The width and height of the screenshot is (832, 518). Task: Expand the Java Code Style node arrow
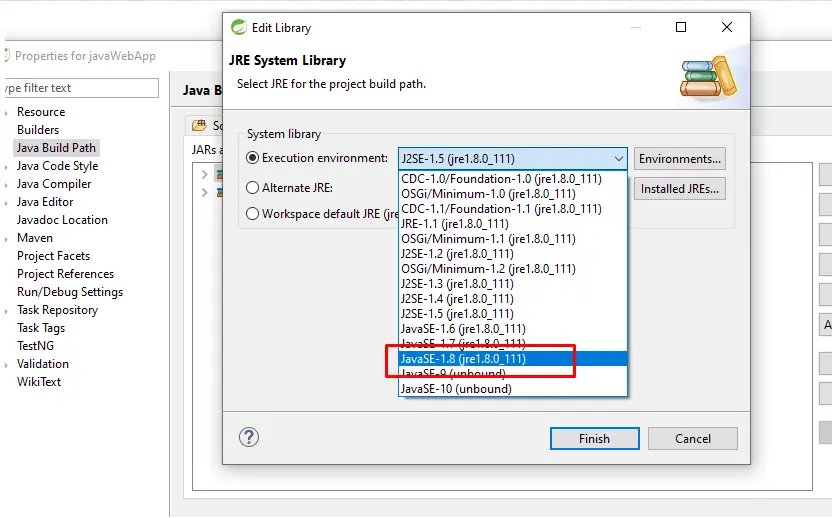[6, 167]
